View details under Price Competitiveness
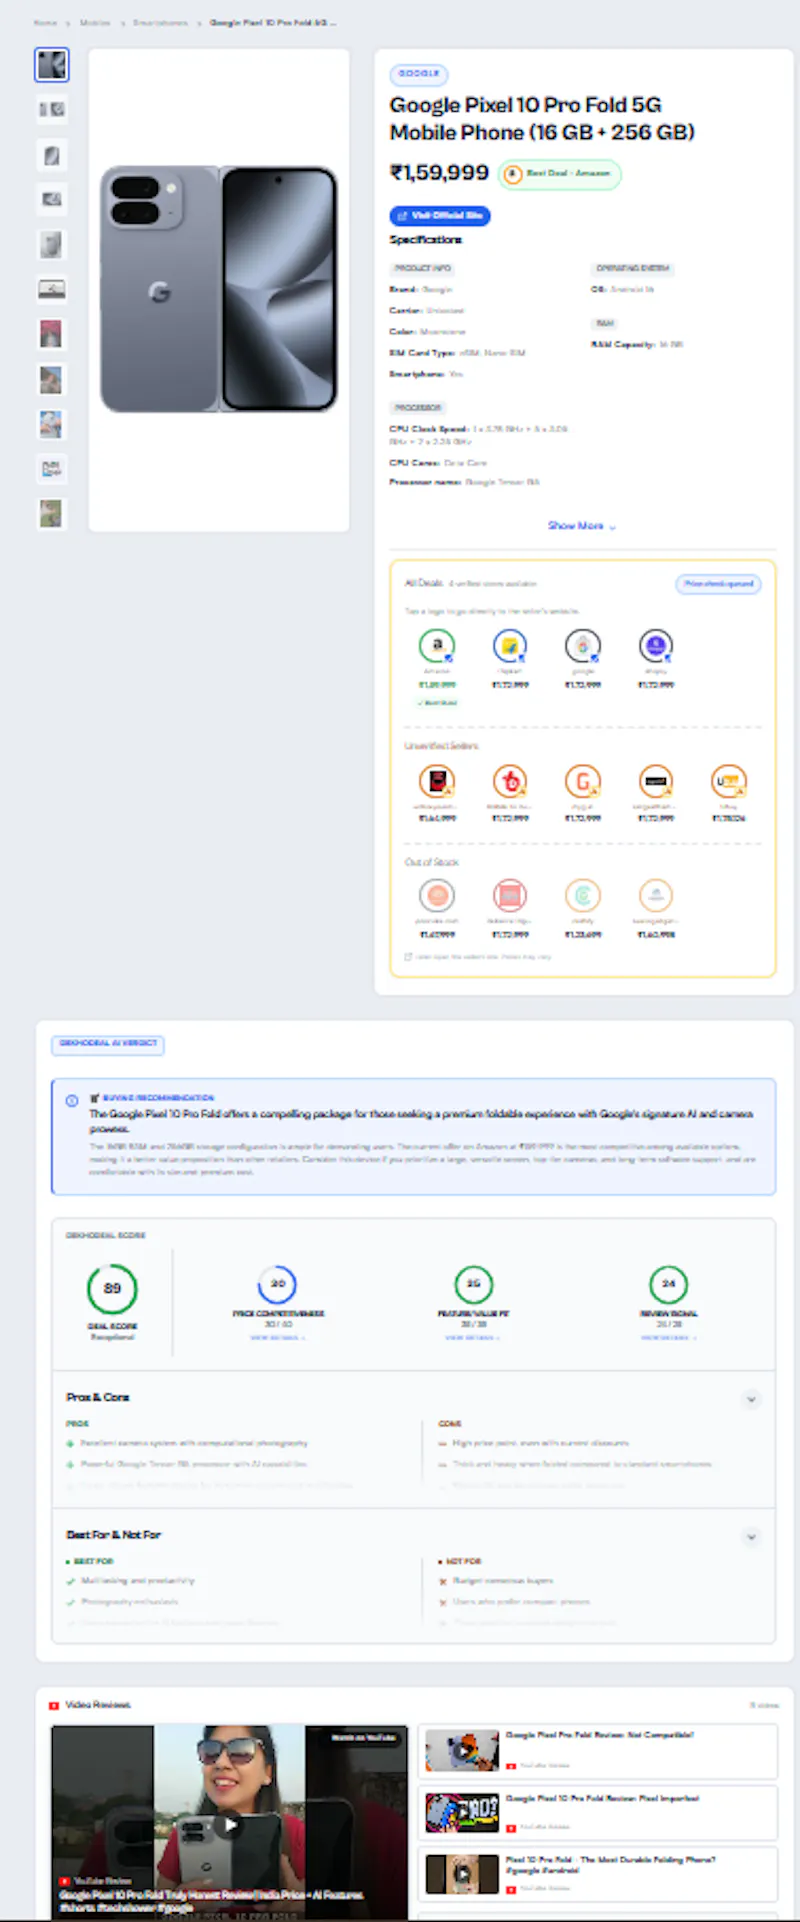 pyautogui.click(x=277, y=1337)
